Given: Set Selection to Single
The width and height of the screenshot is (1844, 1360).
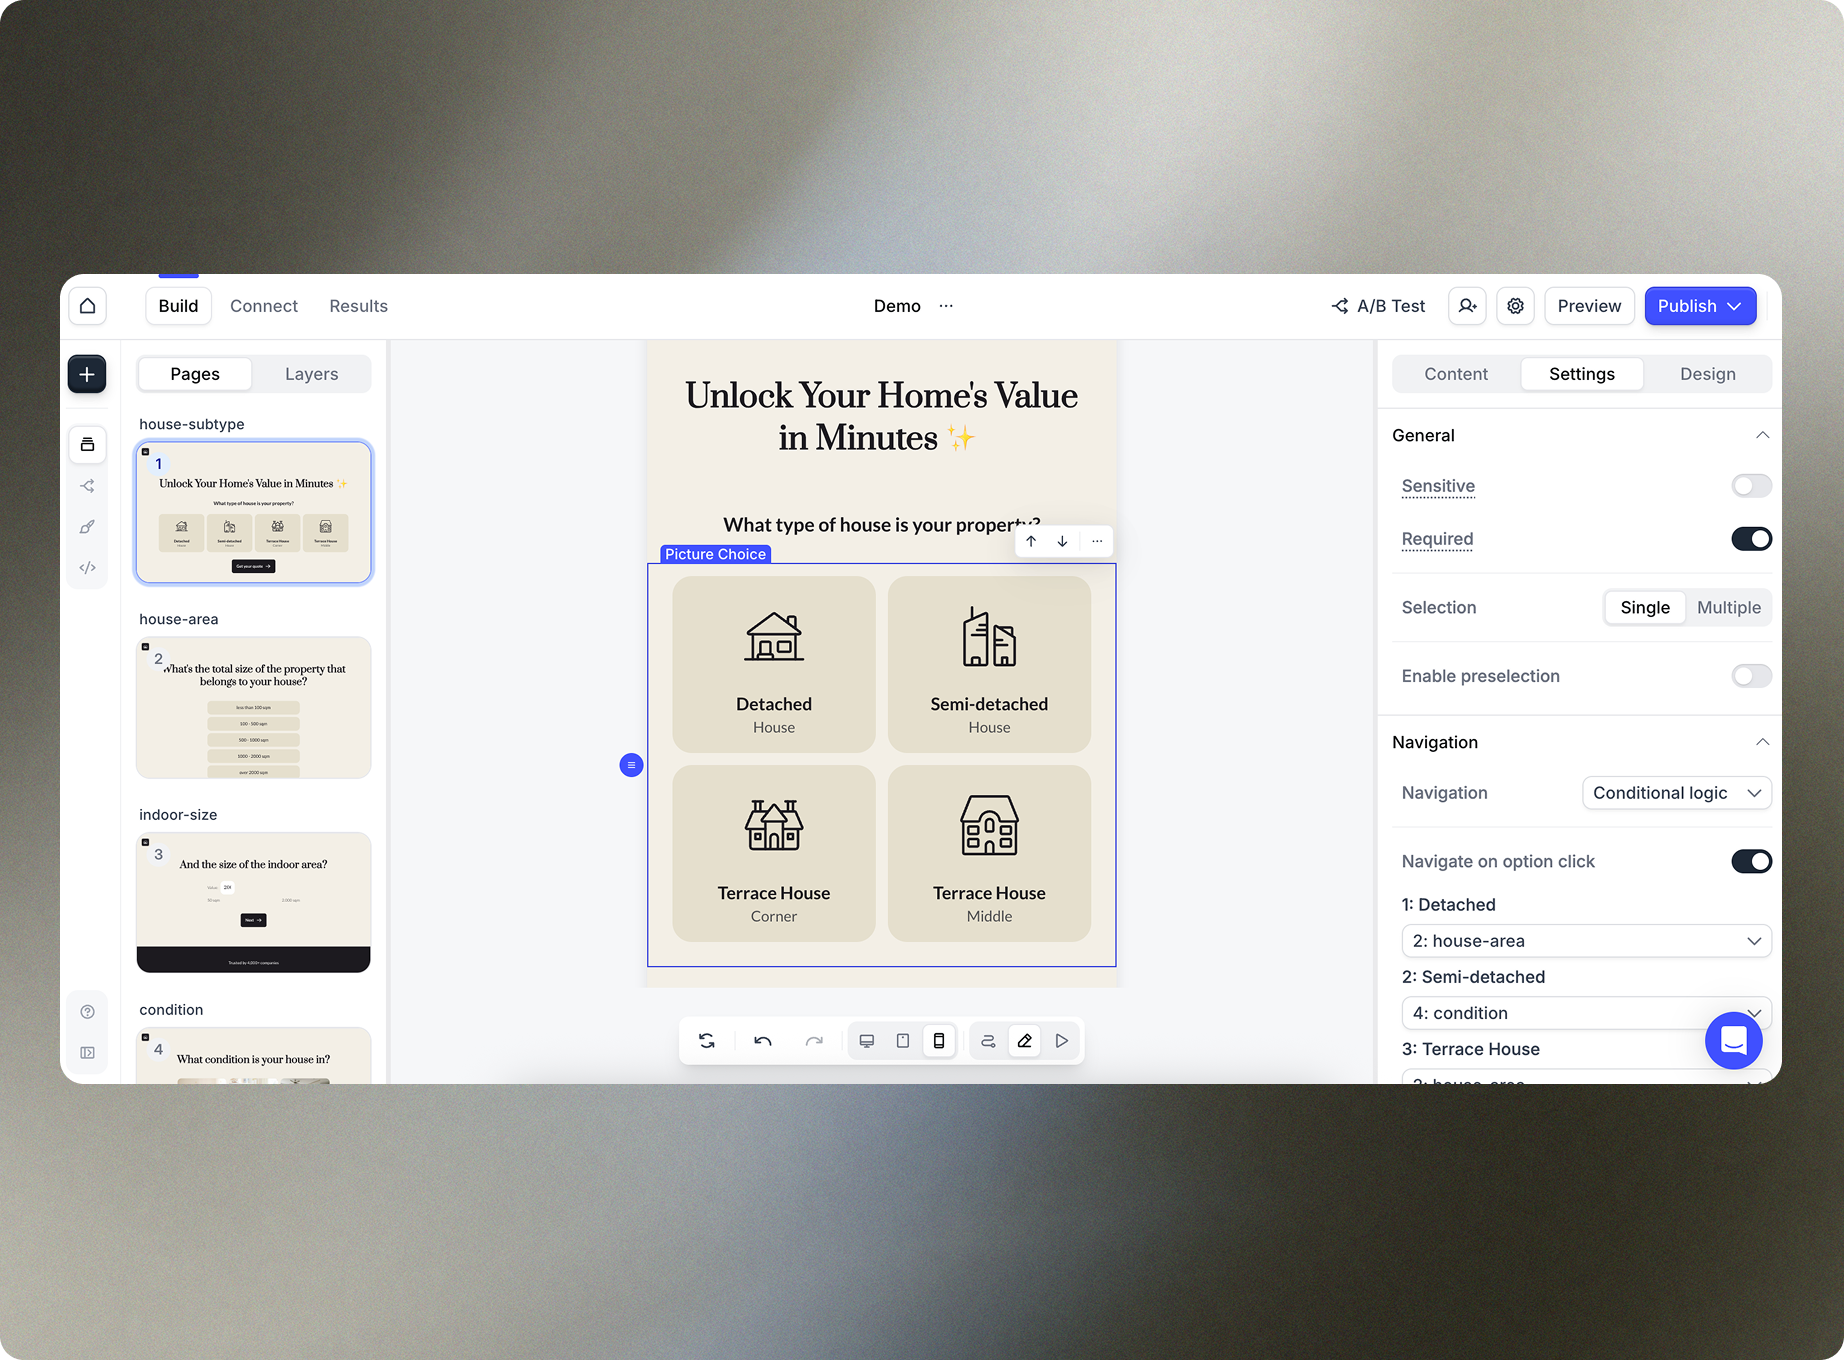Looking at the screenshot, I should point(1645,608).
